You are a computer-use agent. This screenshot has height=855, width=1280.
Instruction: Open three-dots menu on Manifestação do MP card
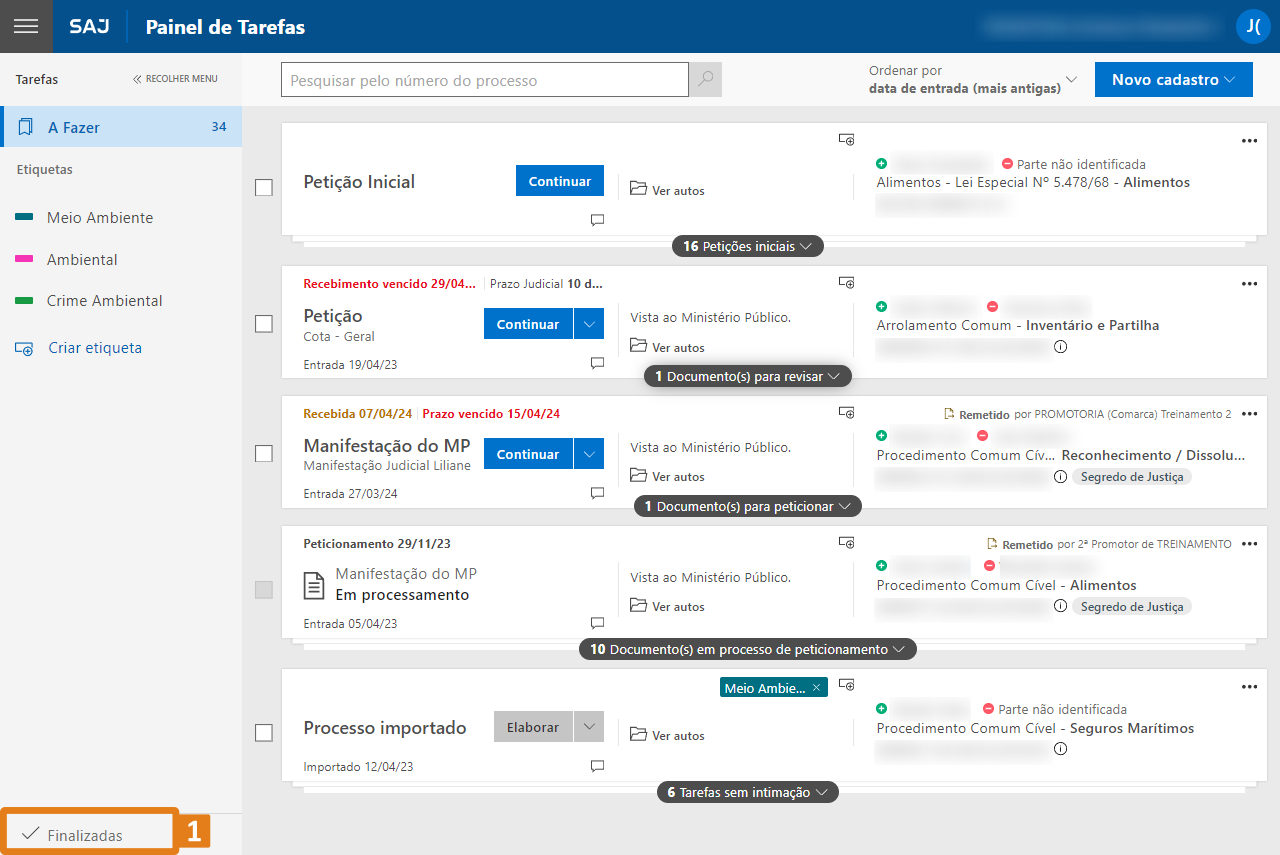[x=1249, y=414]
